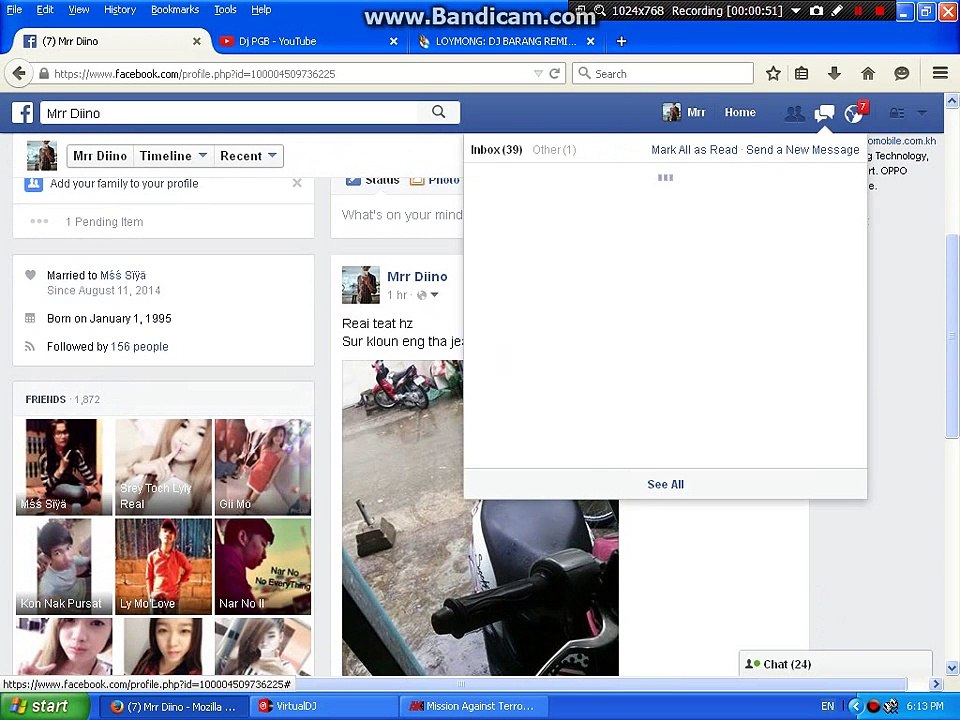Go back with the browser back arrow

(19, 73)
